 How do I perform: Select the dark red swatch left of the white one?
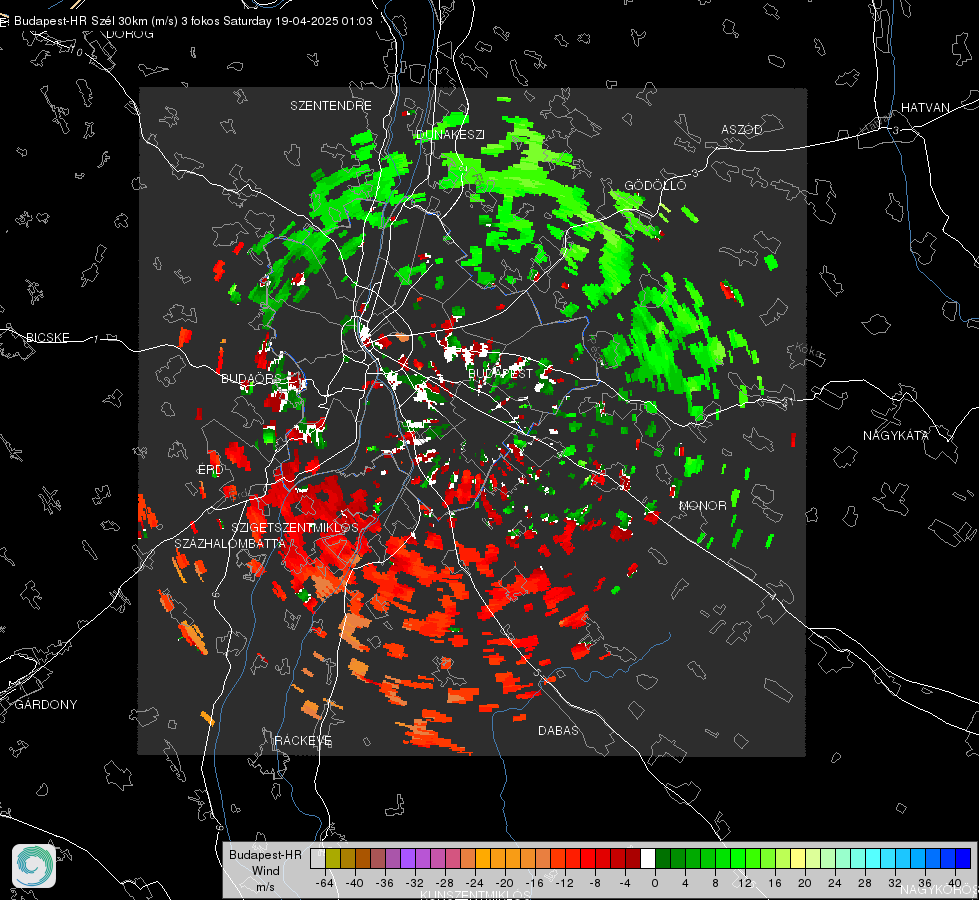[633, 859]
